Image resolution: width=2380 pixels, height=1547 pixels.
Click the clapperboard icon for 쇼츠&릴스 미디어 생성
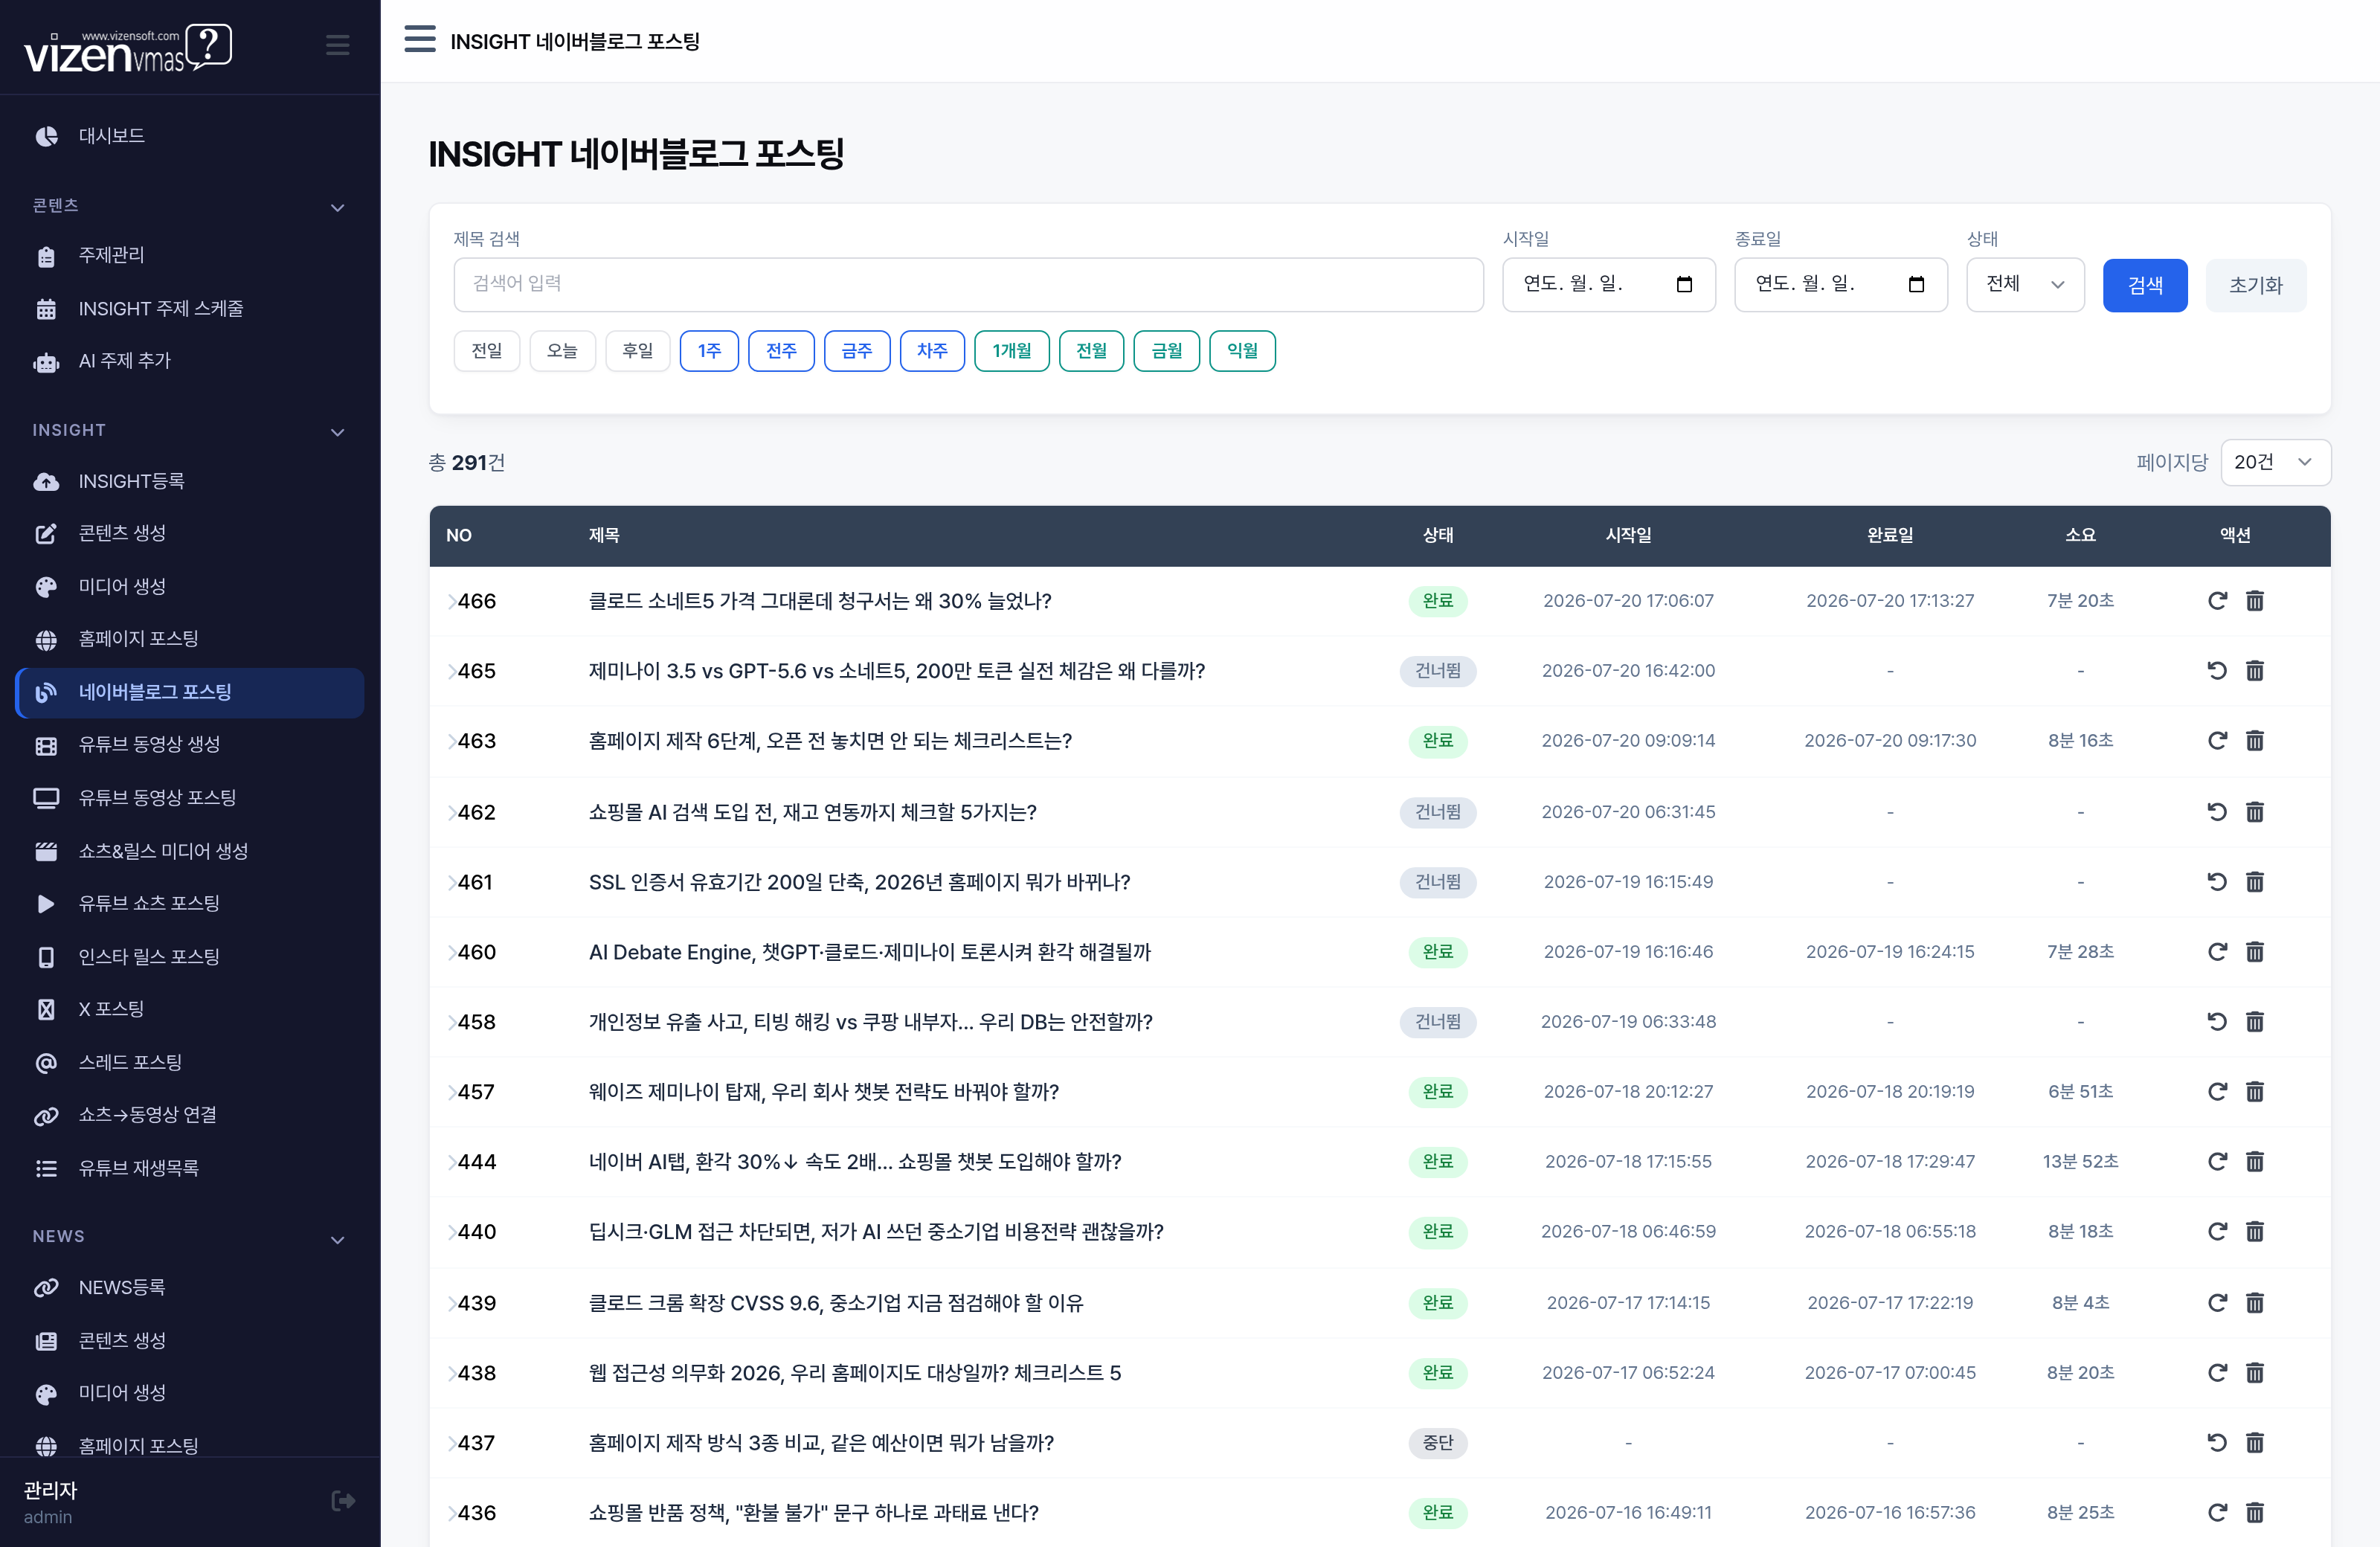[46, 851]
